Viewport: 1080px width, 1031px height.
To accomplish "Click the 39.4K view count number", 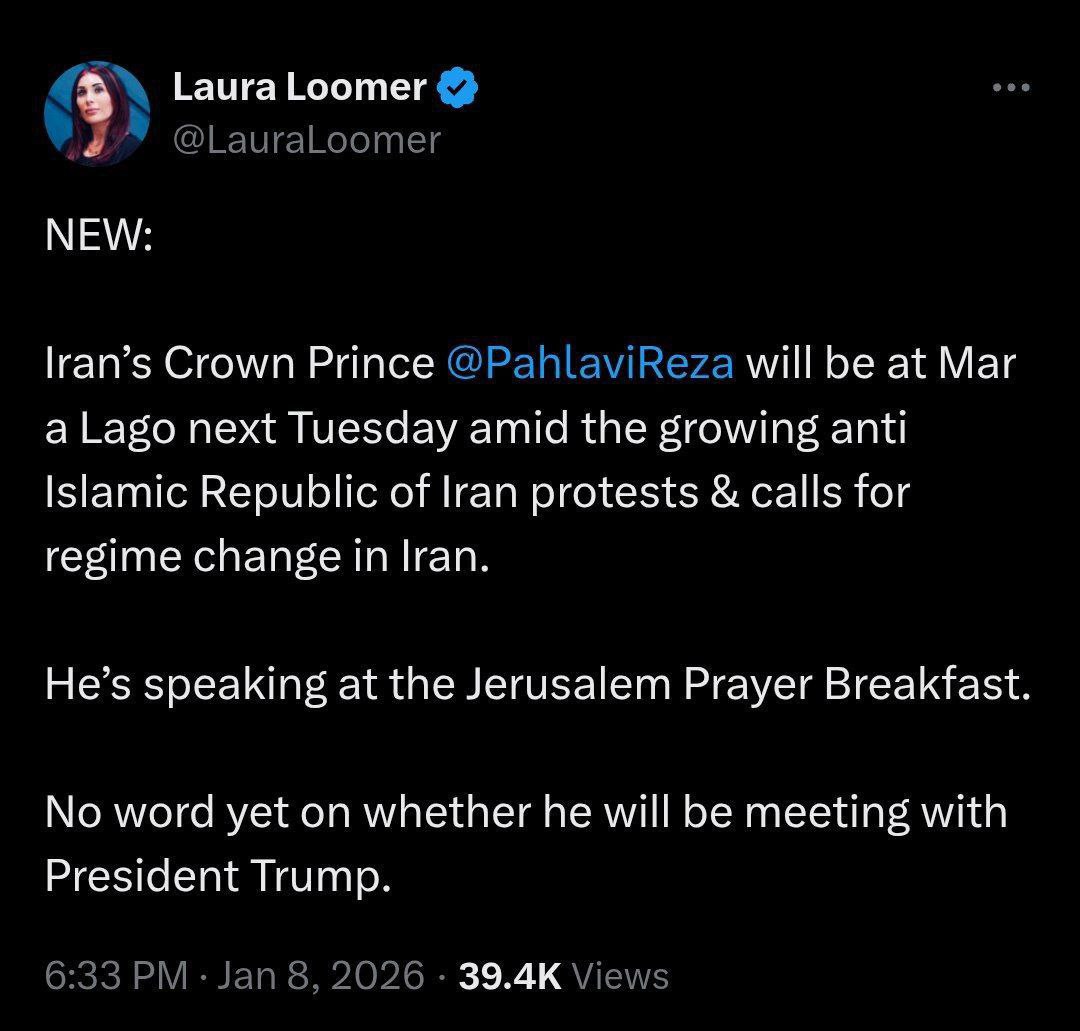I will pyautogui.click(x=510, y=975).
